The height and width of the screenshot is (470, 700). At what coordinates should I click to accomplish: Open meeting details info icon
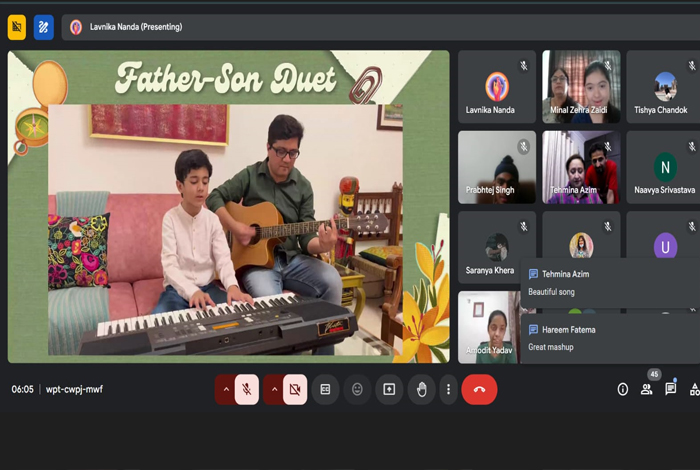tap(623, 390)
